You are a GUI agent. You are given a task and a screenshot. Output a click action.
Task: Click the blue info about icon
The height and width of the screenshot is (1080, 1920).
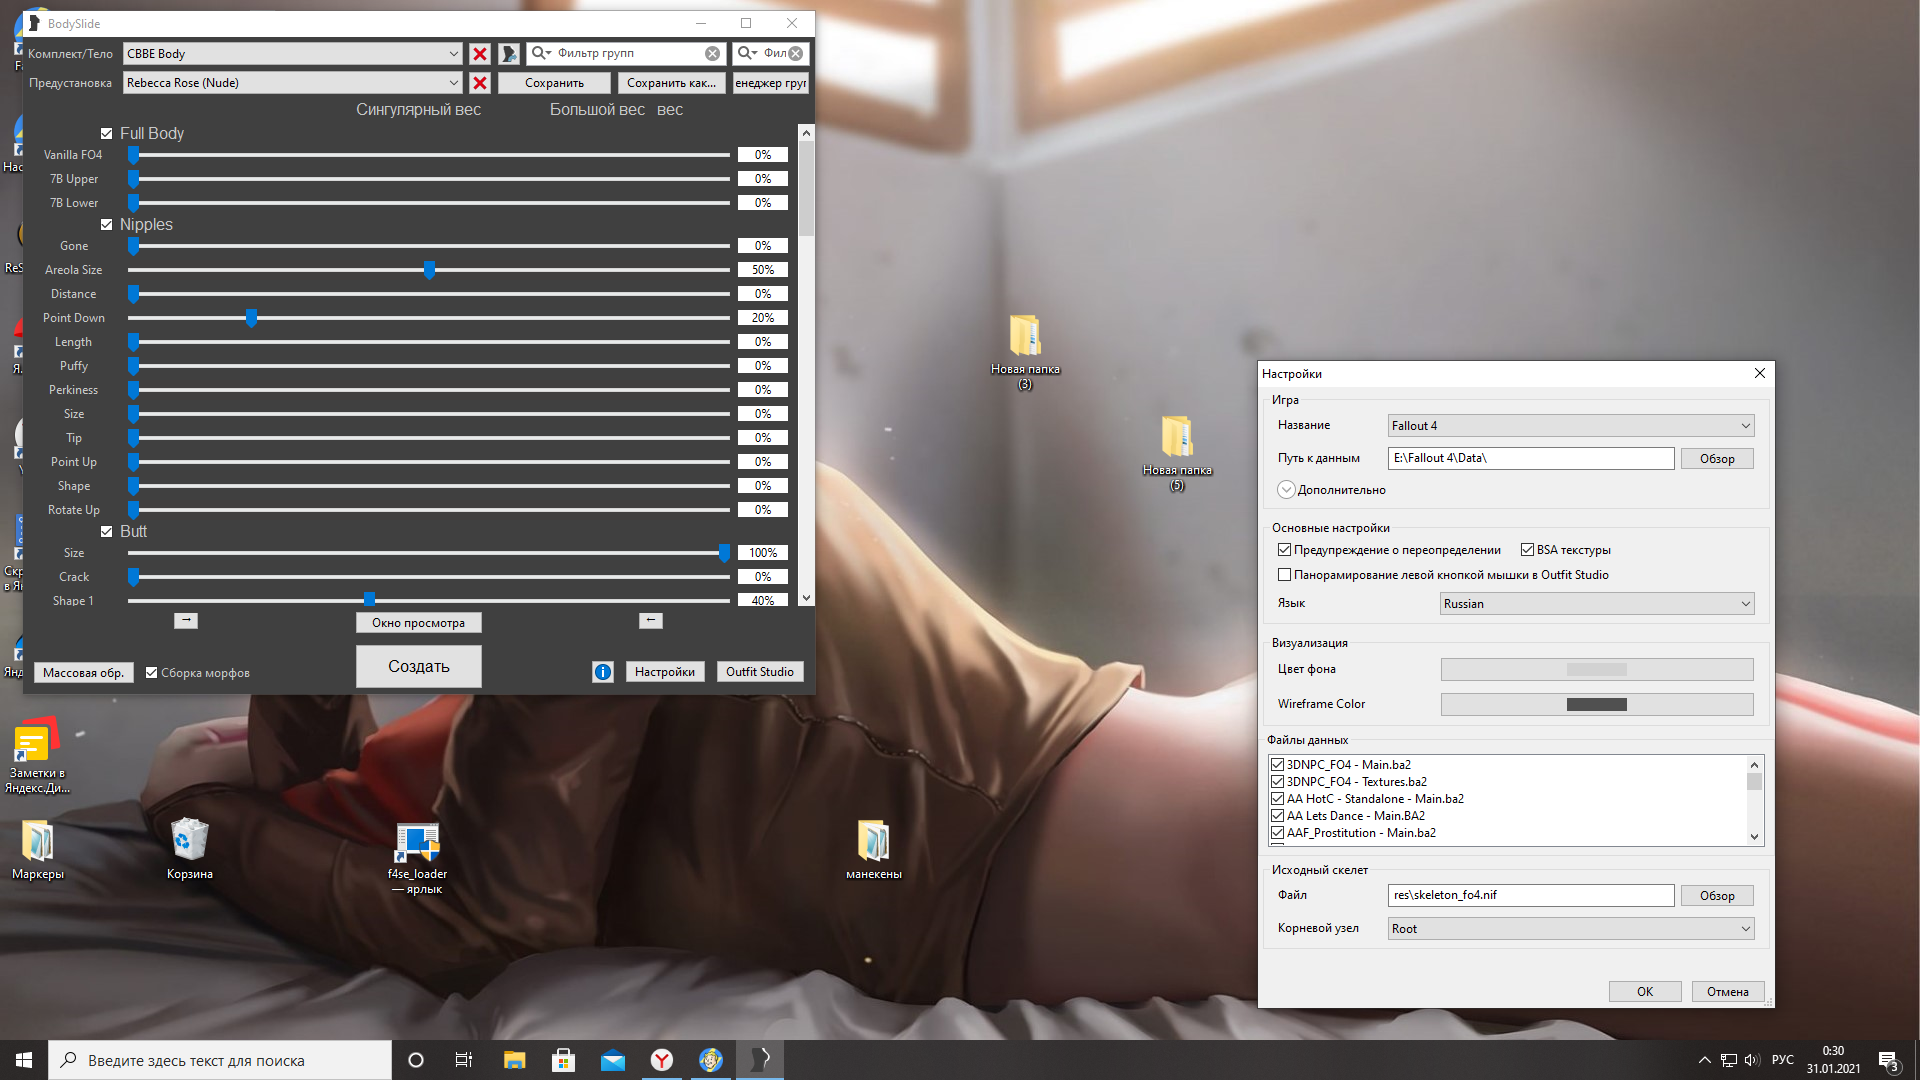pos(602,672)
